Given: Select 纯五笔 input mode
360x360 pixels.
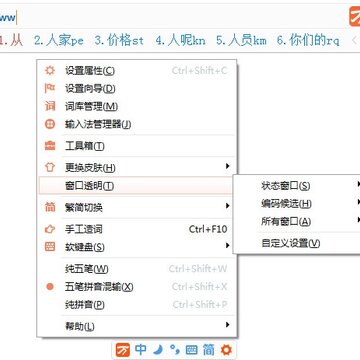Looking at the screenshot, I should (x=137, y=269).
